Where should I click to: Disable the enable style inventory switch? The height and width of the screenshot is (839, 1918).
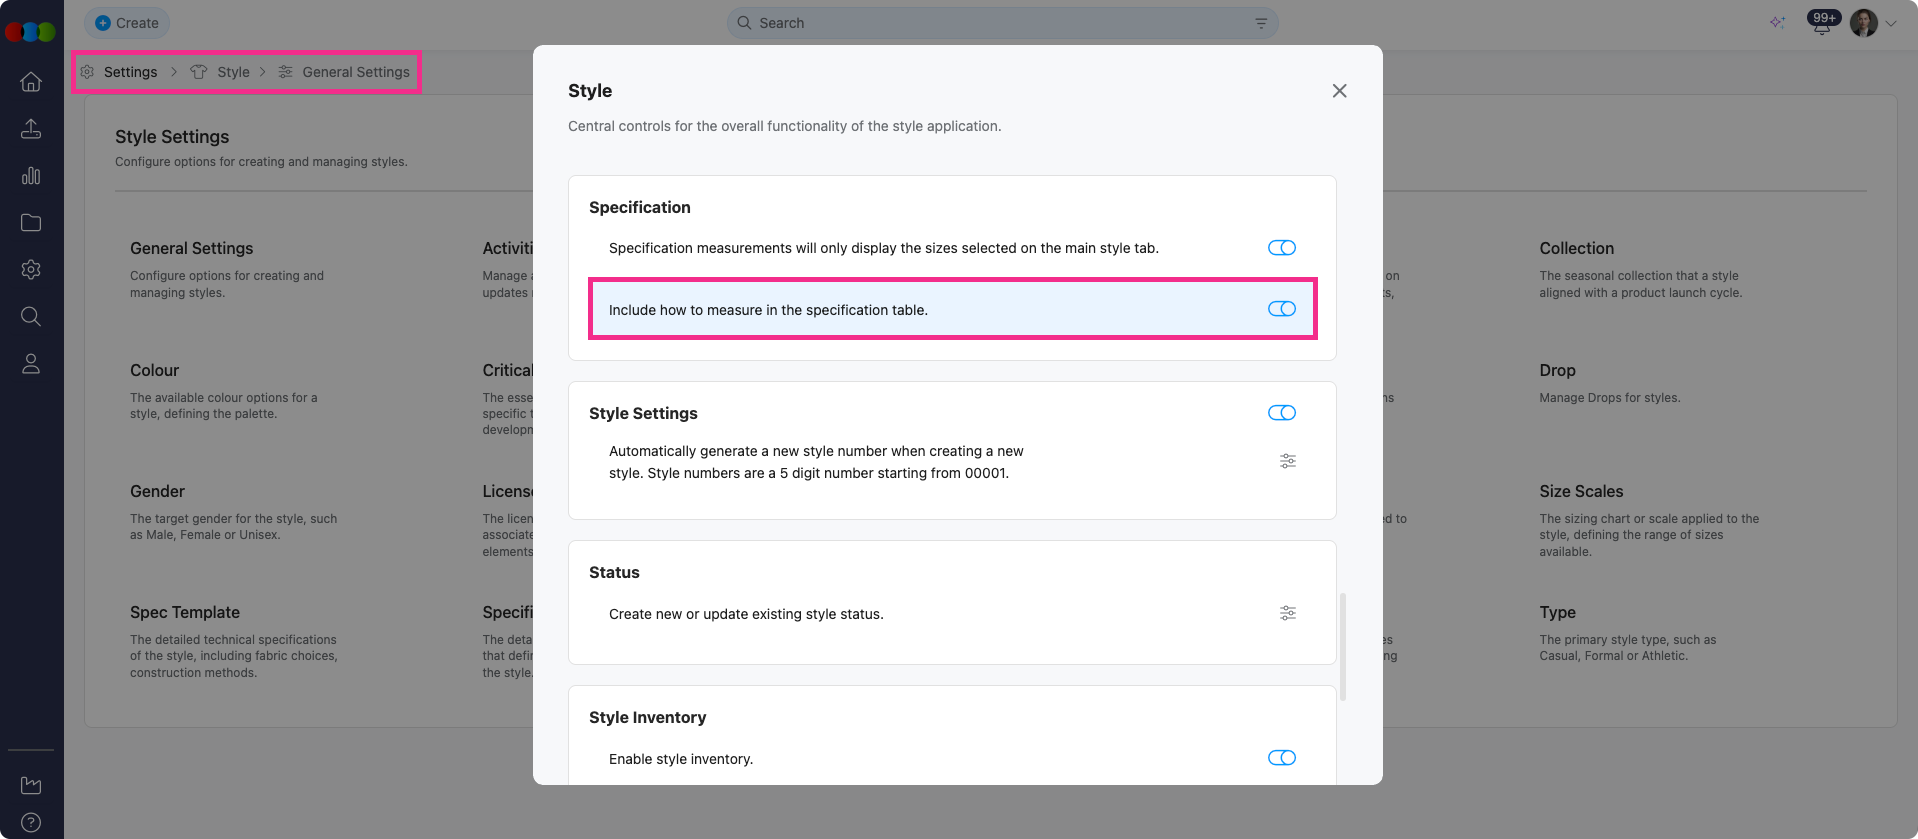(x=1282, y=758)
